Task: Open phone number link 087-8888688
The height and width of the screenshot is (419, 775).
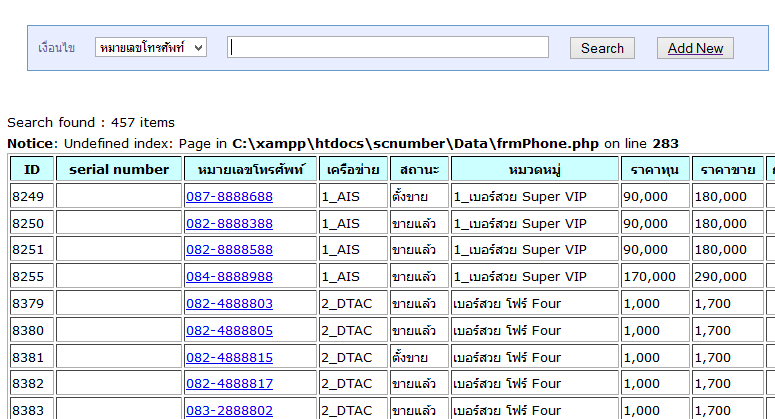Action: [x=229, y=197]
